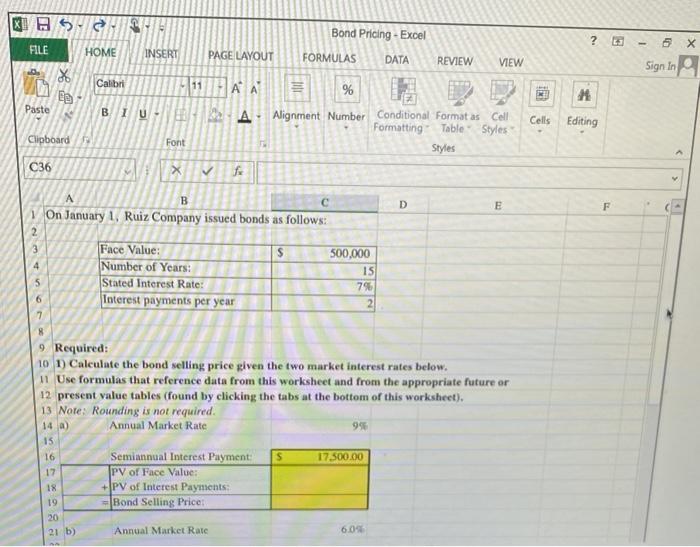700x547 pixels.
Task: Switch to the VIEW tab
Action: coord(511,63)
